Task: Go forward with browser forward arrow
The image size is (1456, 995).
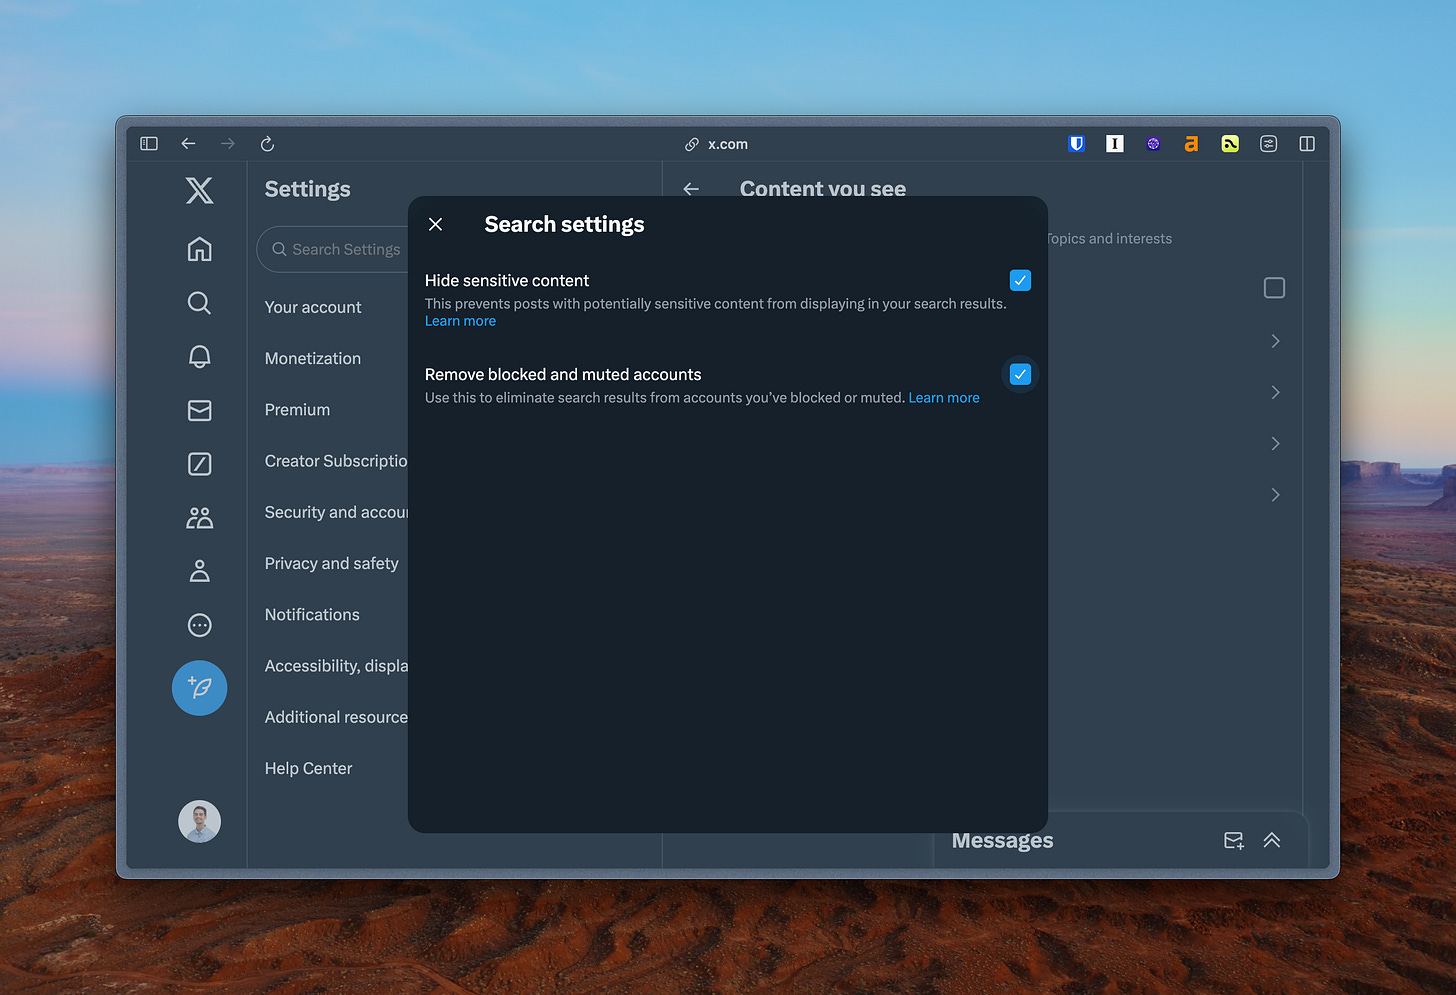Action: pos(228,144)
